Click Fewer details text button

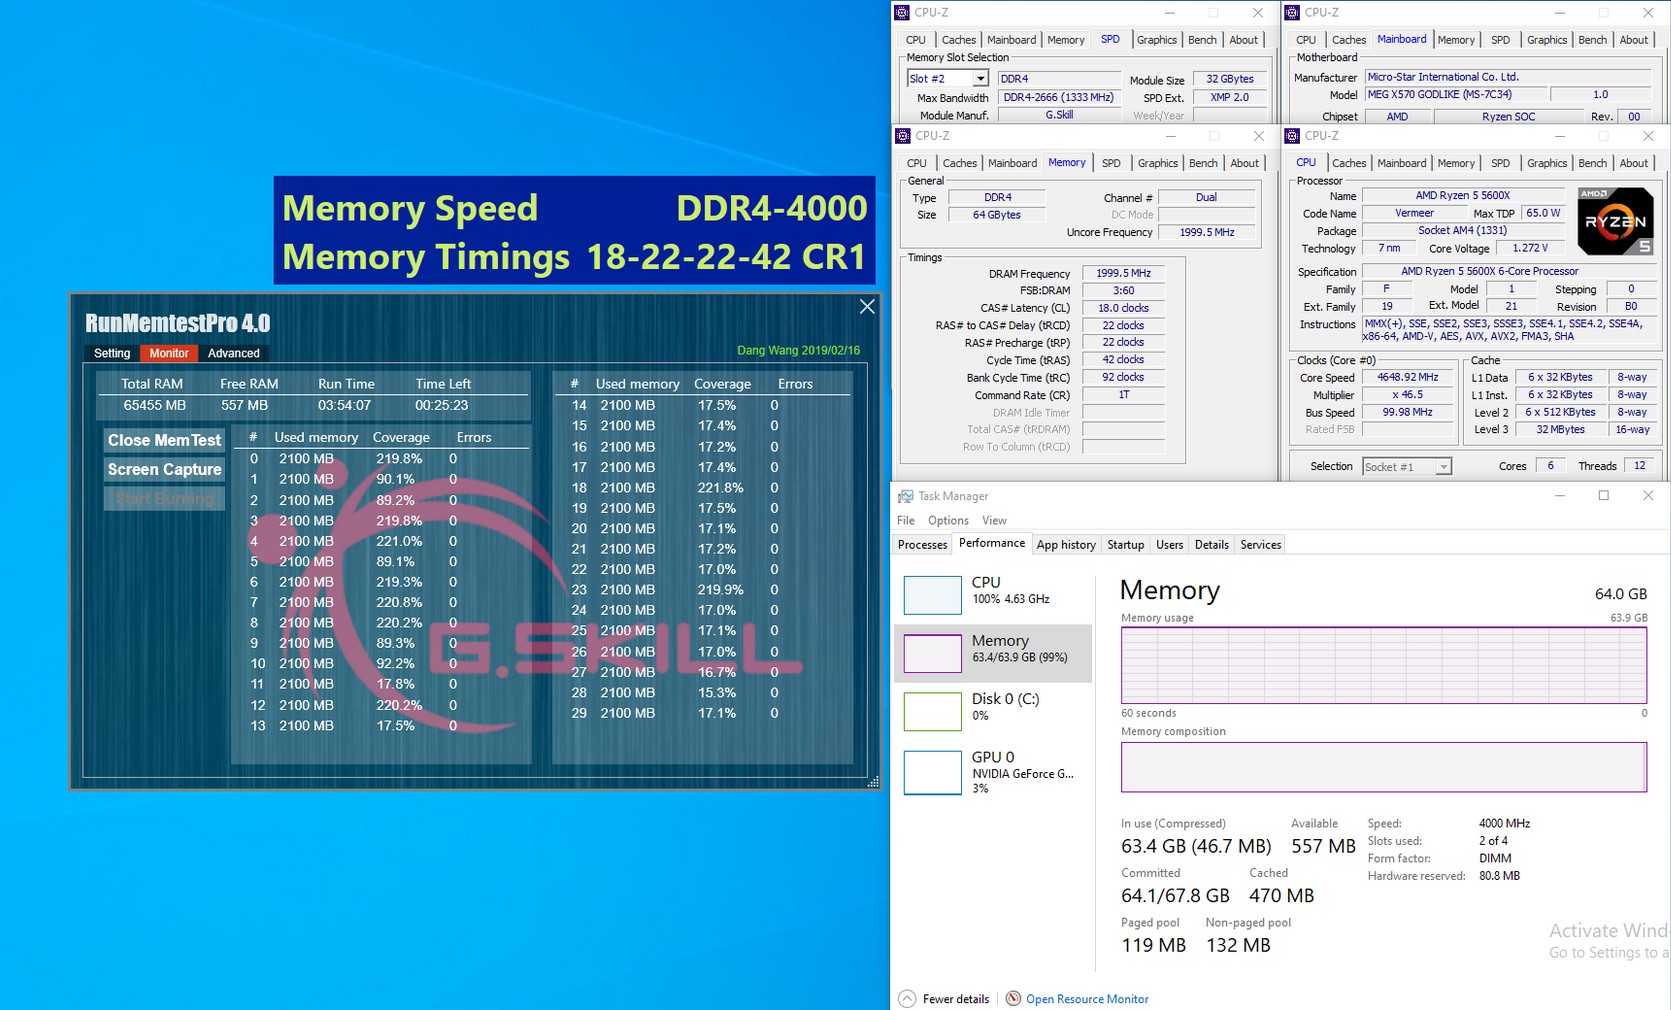pyautogui.click(x=956, y=999)
